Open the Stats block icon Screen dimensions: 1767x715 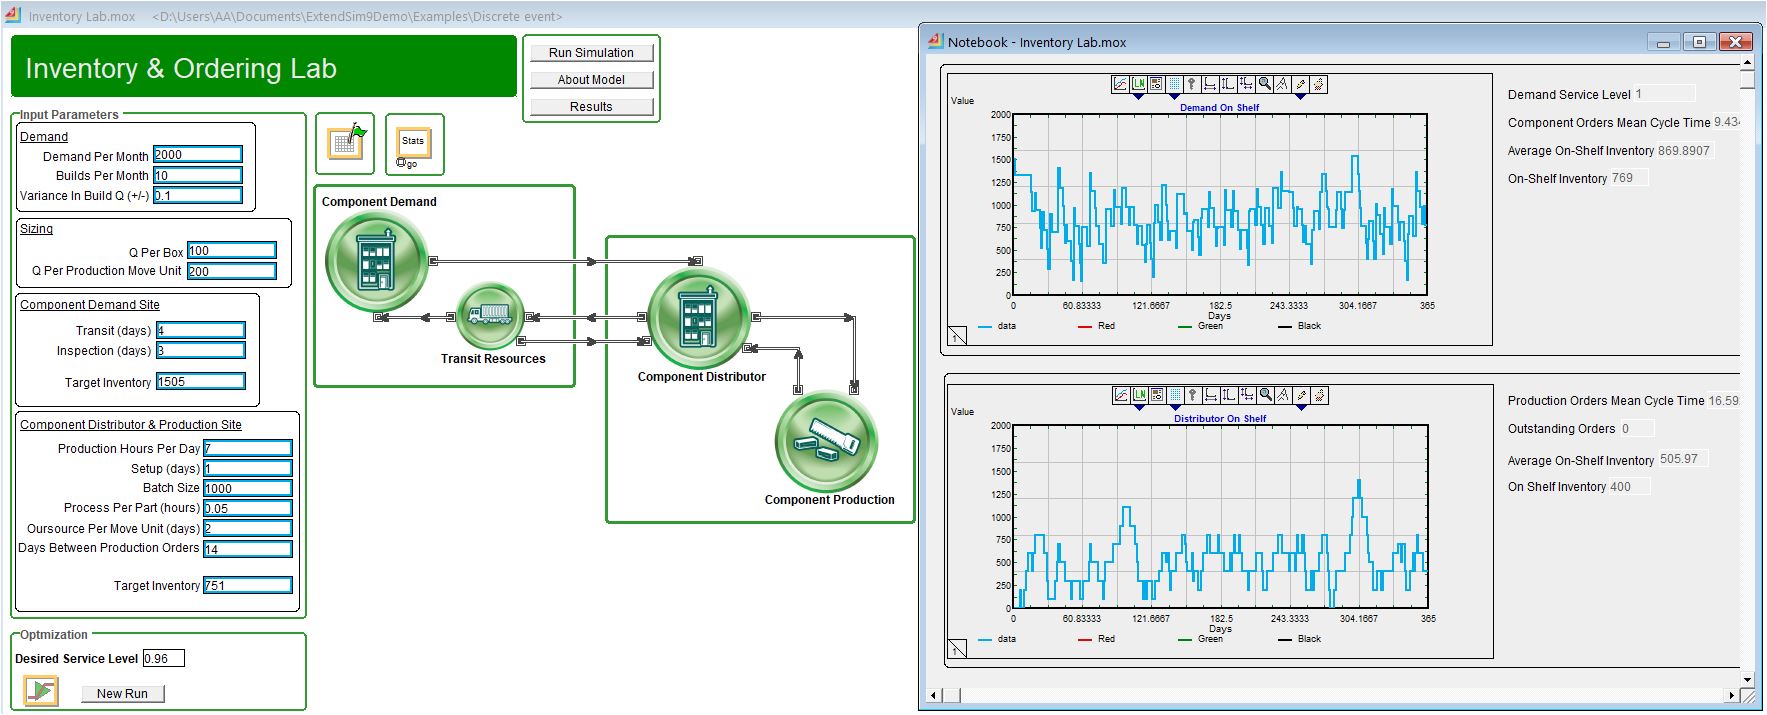pyautogui.click(x=413, y=141)
